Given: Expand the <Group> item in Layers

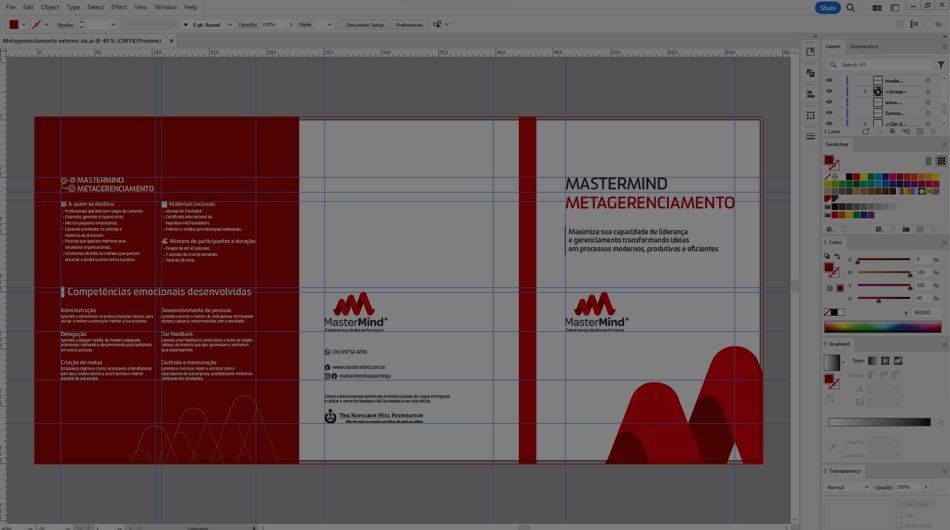Looking at the screenshot, I should (865, 91).
